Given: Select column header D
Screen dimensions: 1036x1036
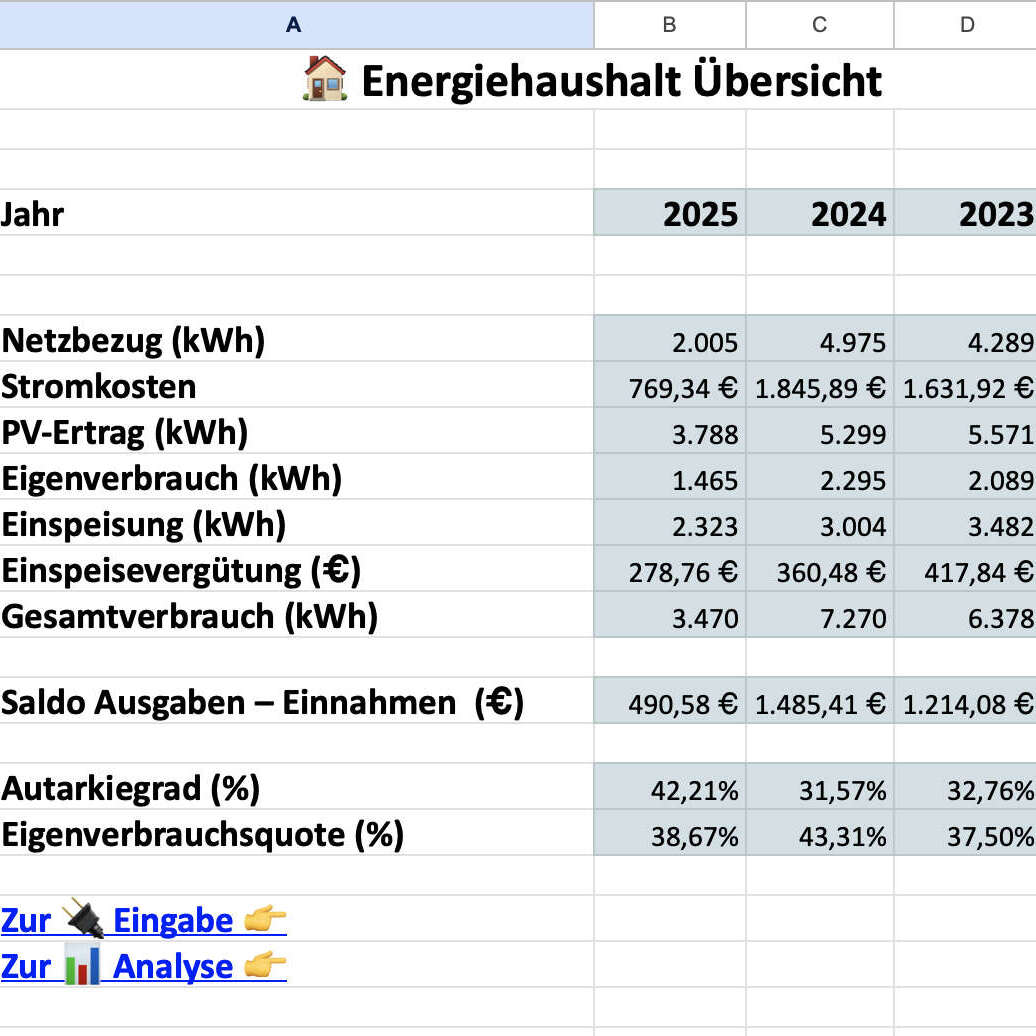Looking at the screenshot, I should click(966, 25).
